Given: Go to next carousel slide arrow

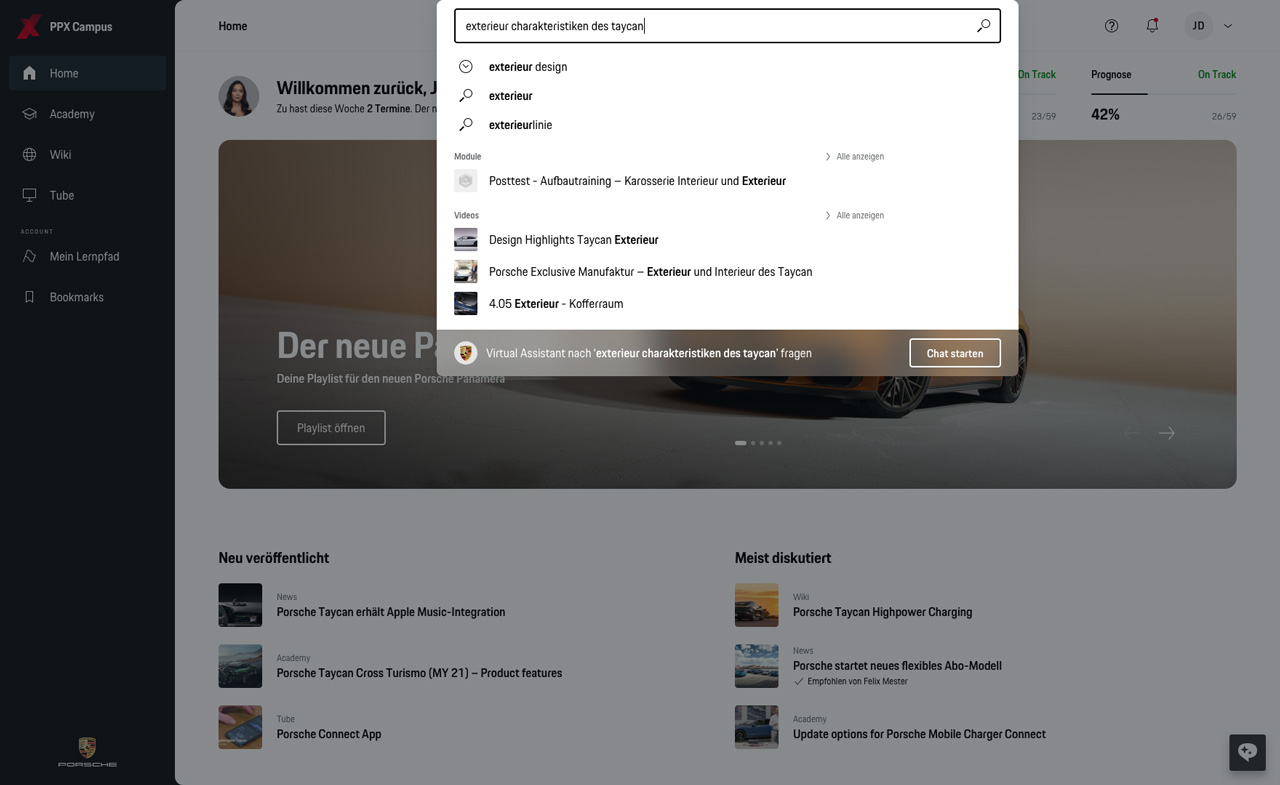Looking at the screenshot, I should tap(1167, 433).
